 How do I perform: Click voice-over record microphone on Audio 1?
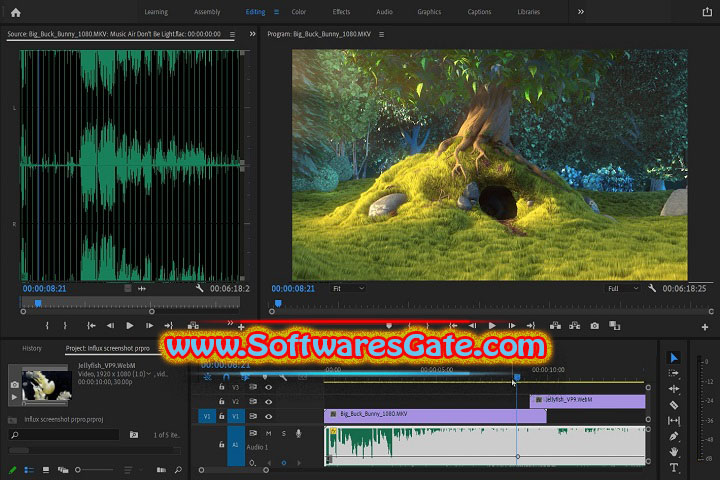pyautogui.click(x=298, y=433)
